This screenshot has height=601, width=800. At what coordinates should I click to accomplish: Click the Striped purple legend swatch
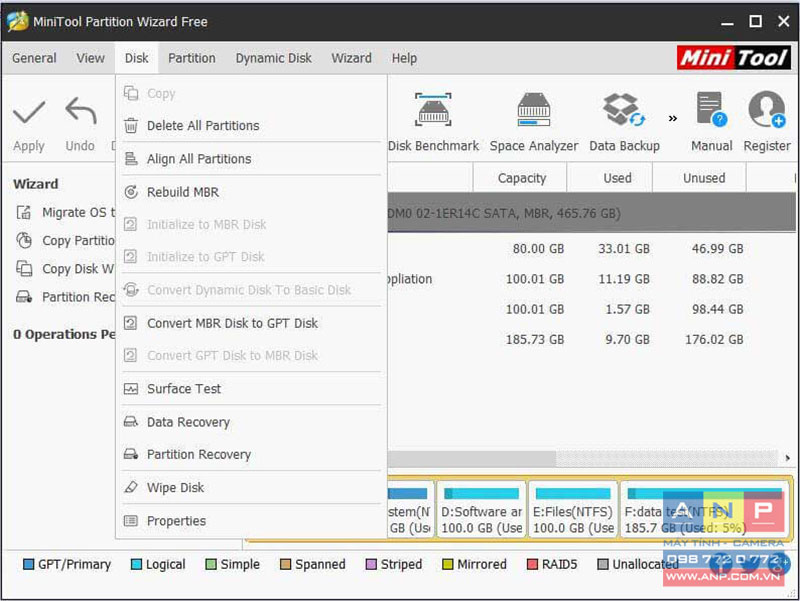coord(371,564)
